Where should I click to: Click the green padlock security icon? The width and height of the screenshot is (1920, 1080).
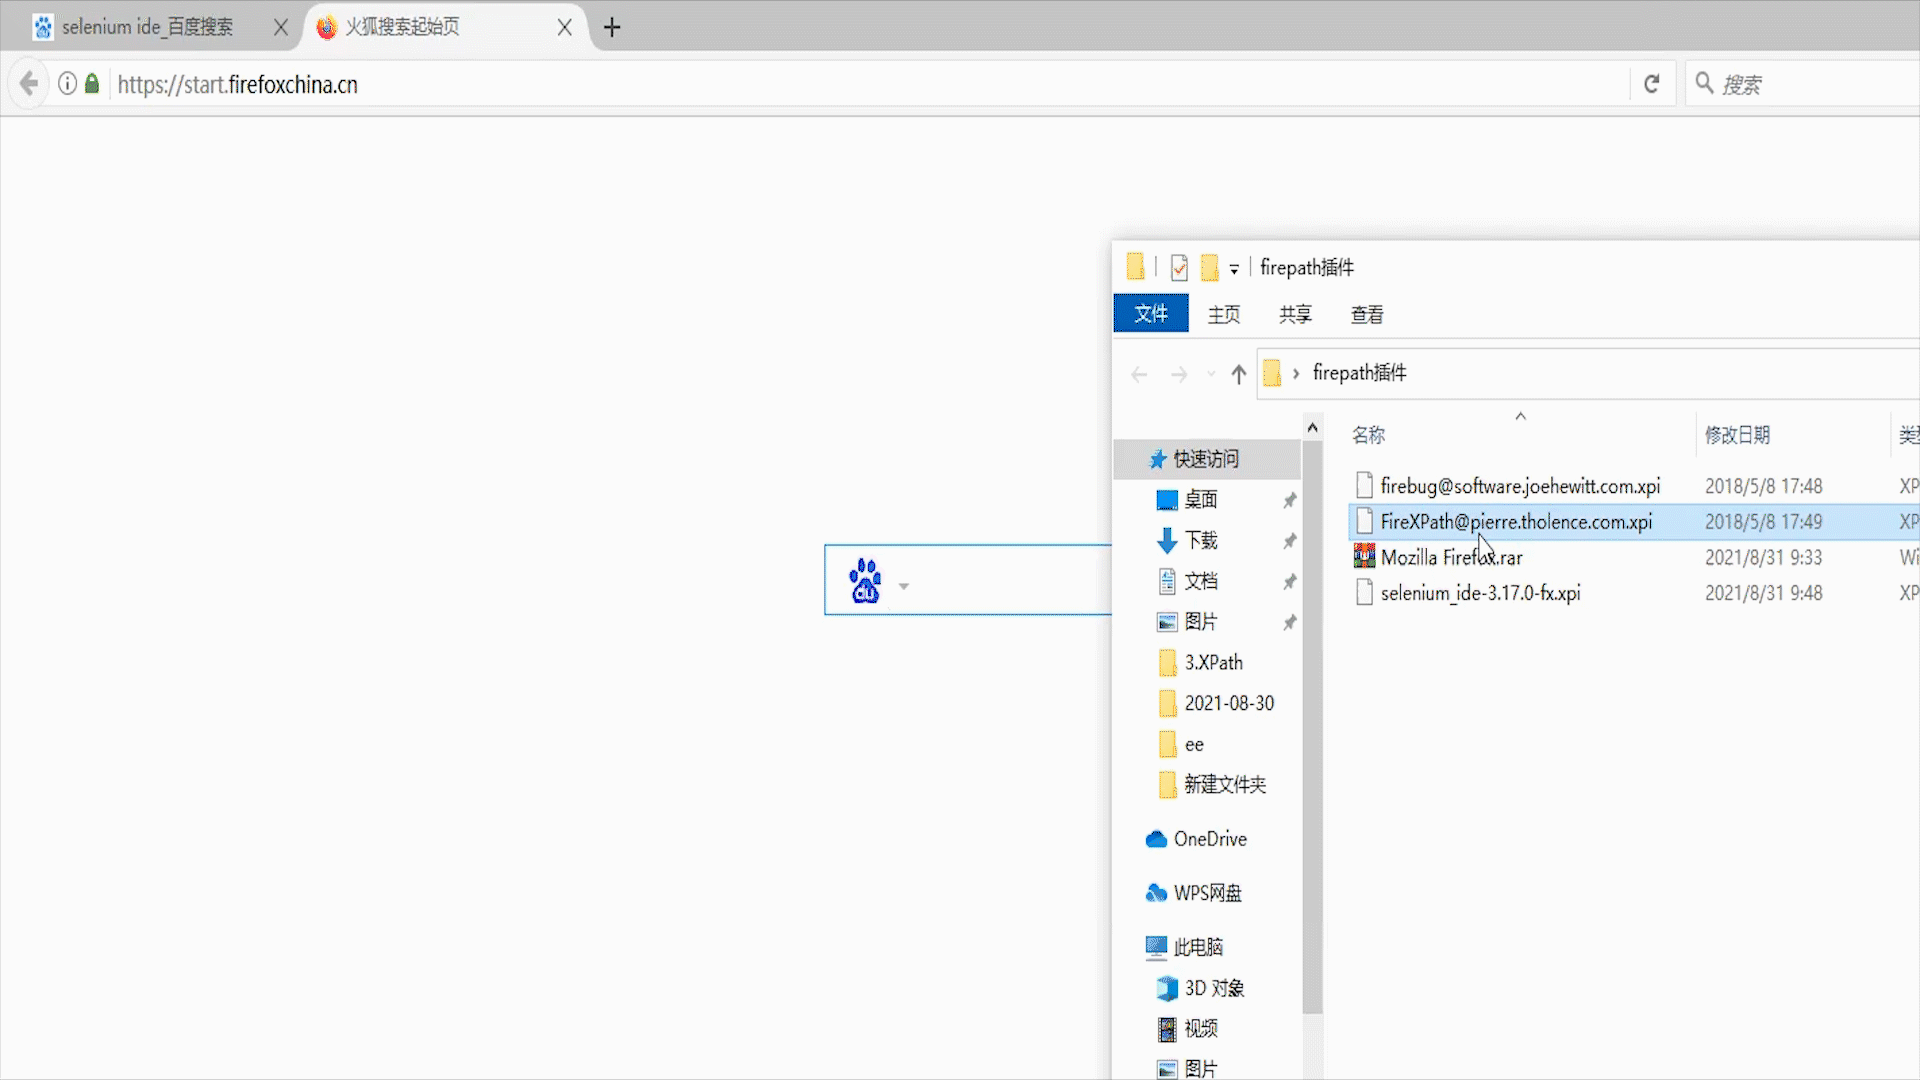pos(92,84)
